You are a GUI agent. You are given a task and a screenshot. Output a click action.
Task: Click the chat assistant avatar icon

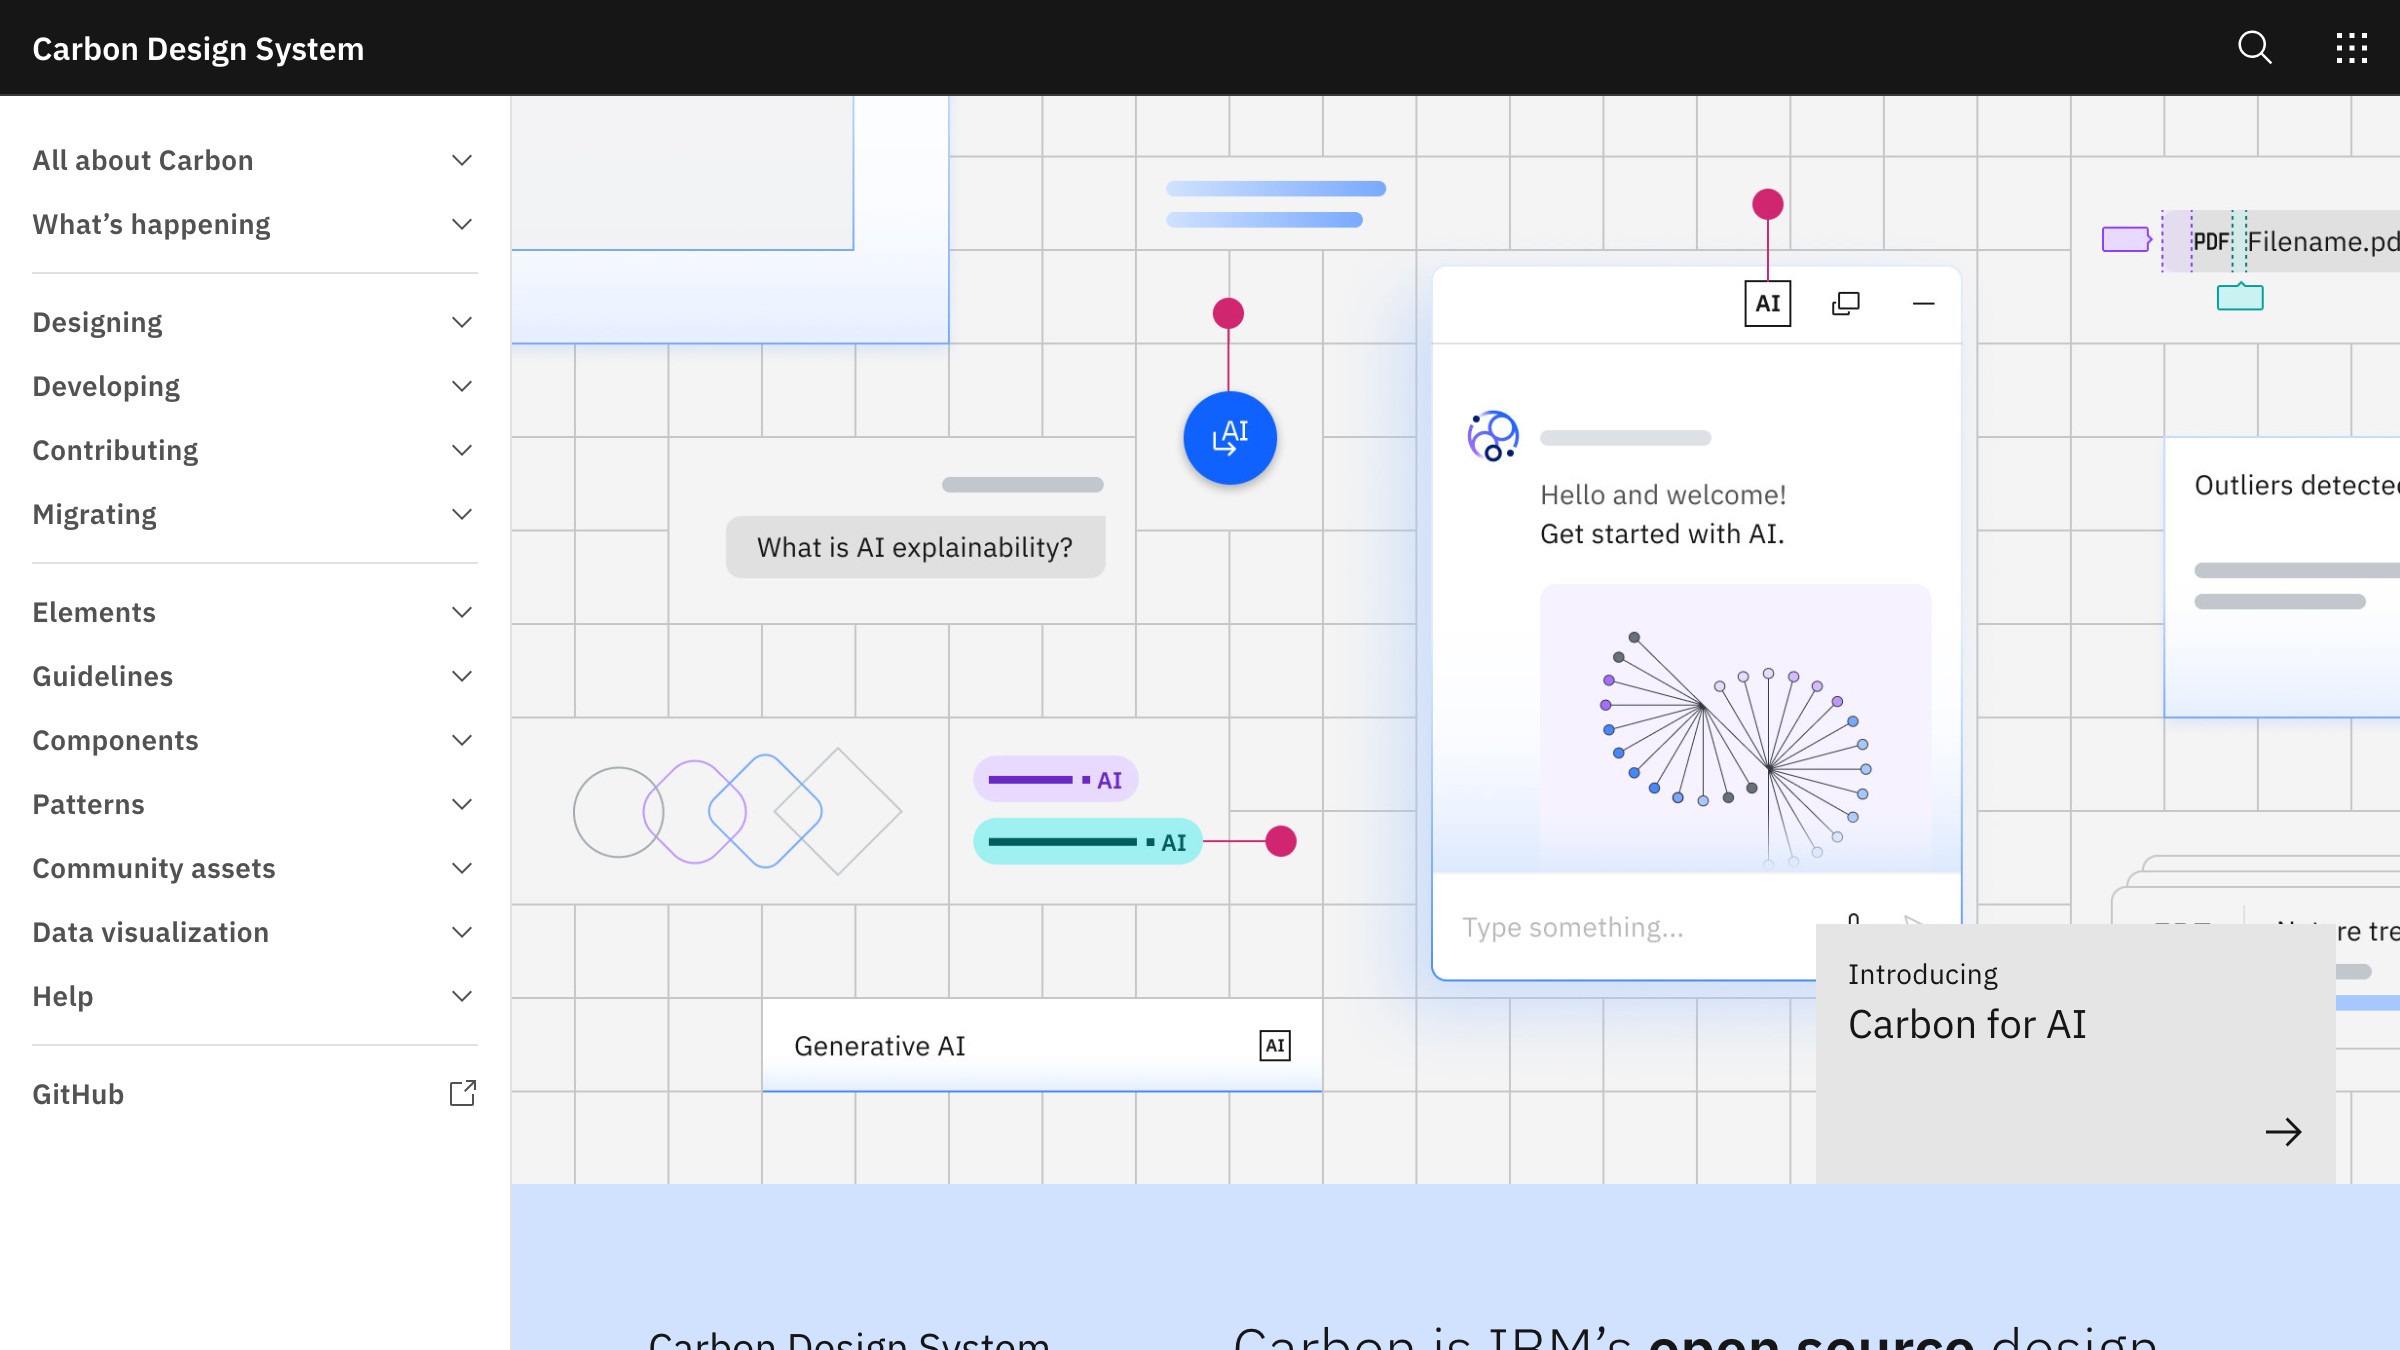click(1493, 436)
